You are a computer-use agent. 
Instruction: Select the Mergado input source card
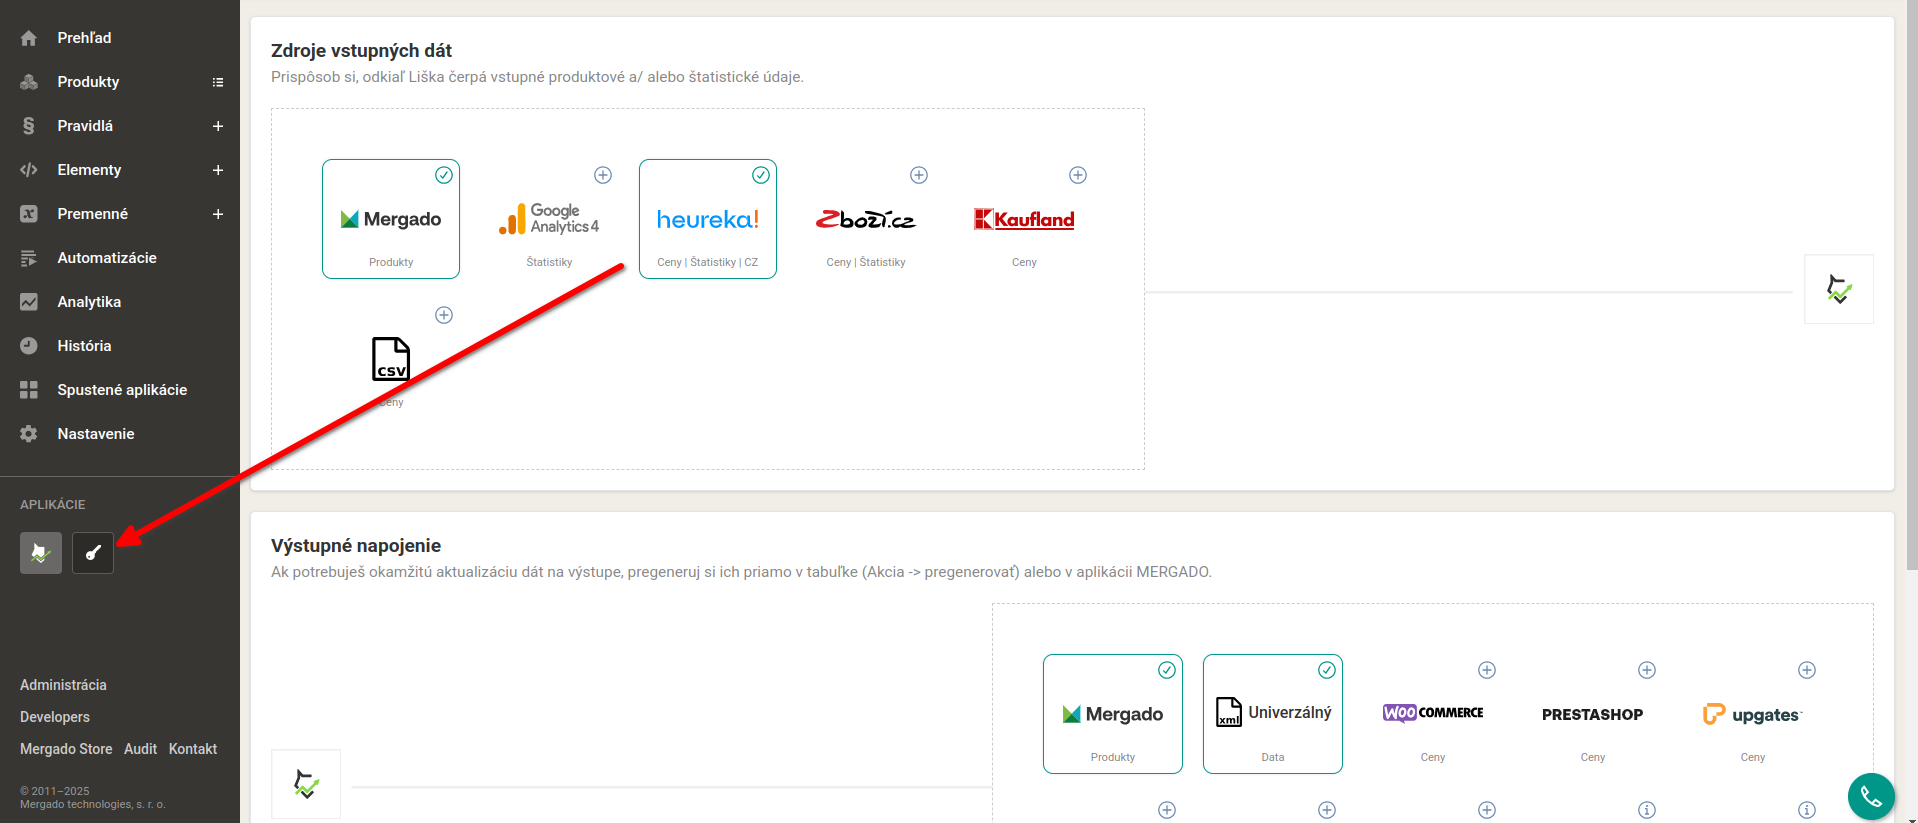[391, 219]
